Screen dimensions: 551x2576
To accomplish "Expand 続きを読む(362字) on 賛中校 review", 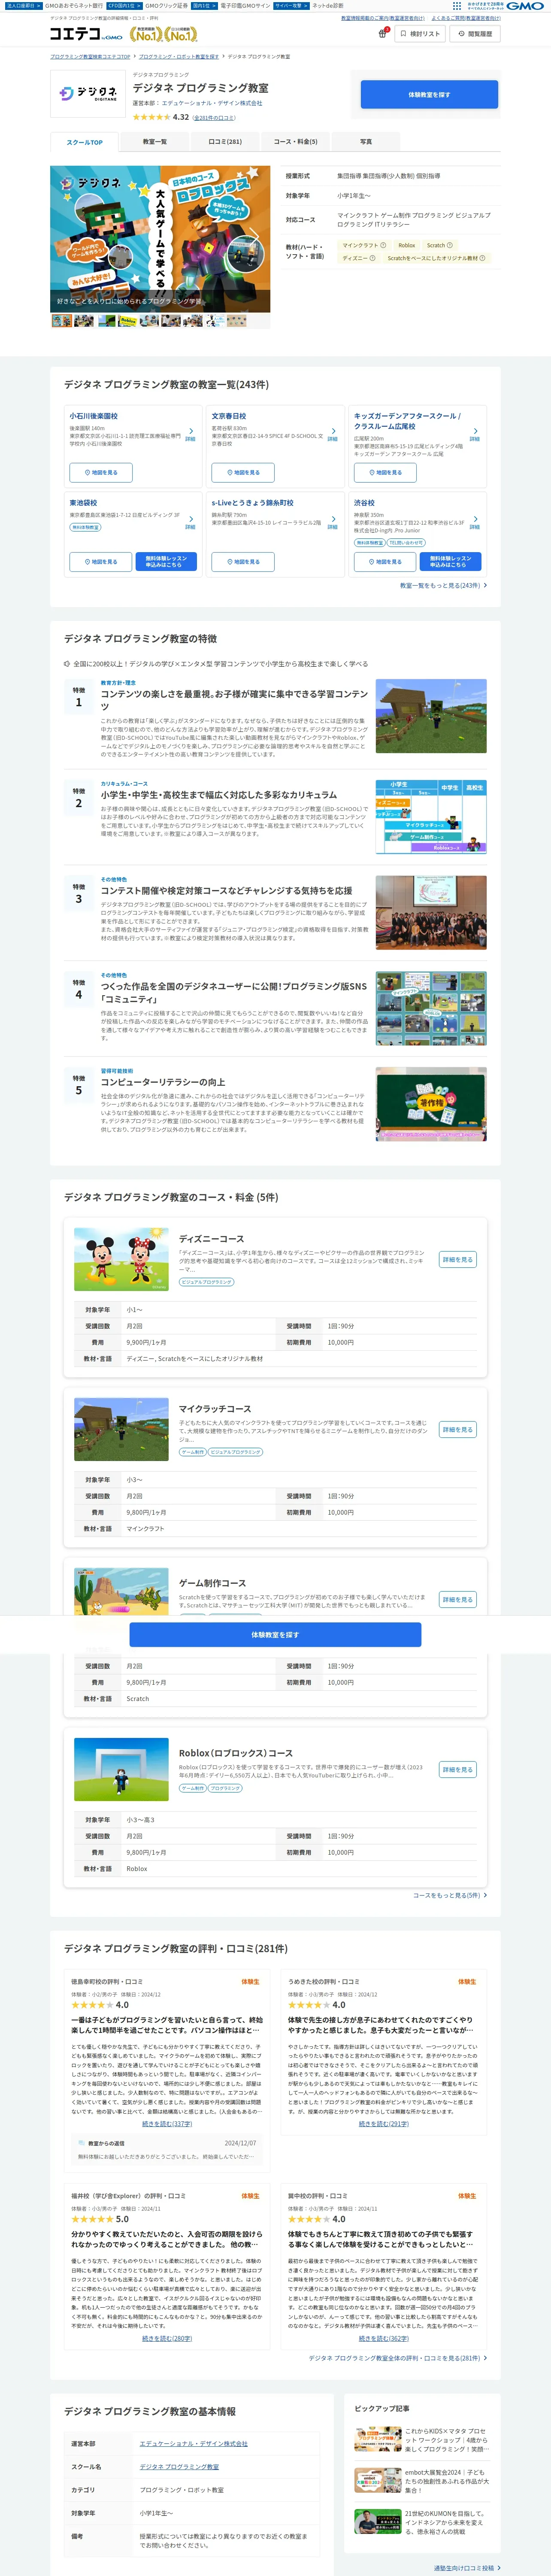I will (x=384, y=2338).
